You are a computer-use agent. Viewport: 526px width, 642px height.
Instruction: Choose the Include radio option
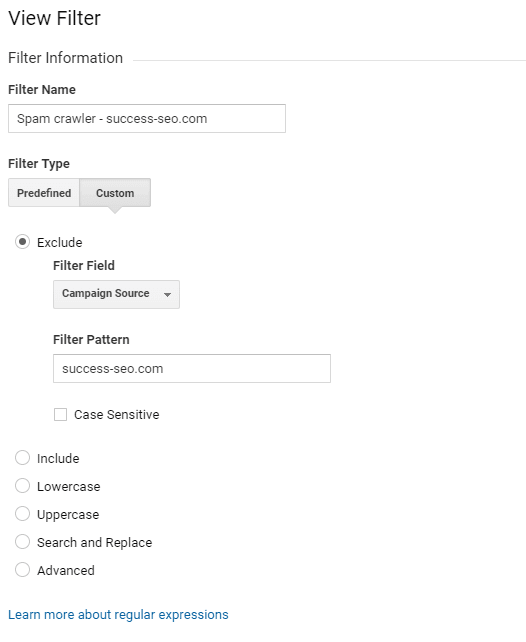[23, 458]
